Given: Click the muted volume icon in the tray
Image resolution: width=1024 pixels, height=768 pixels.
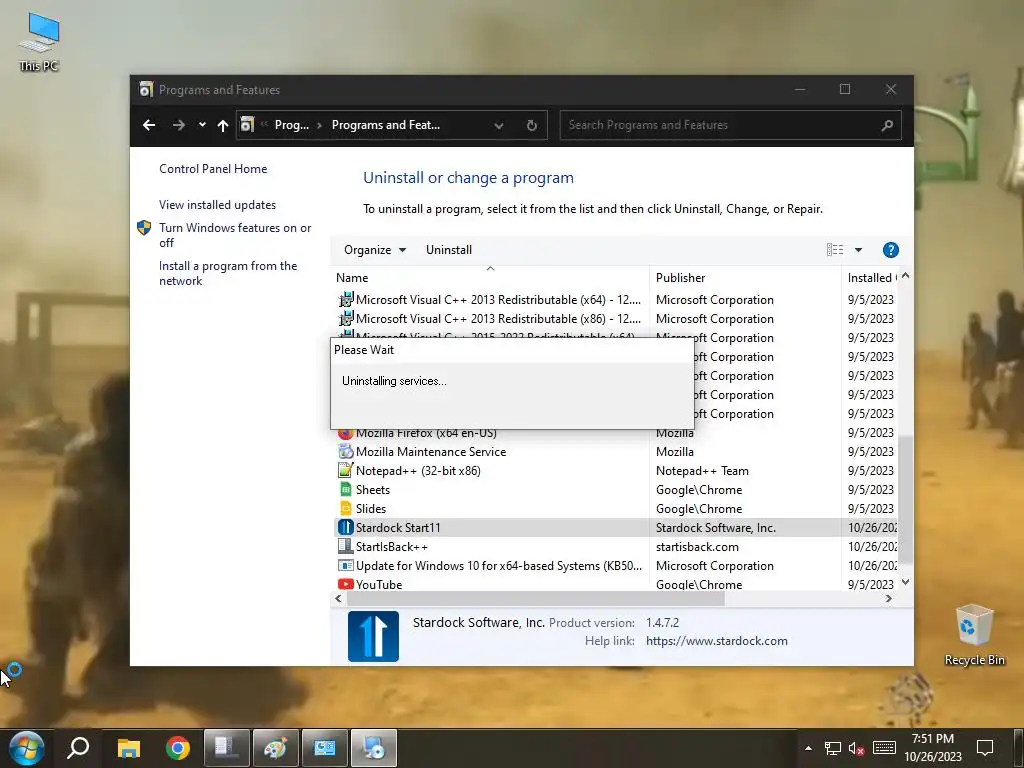Looking at the screenshot, I should coord(856,748).
